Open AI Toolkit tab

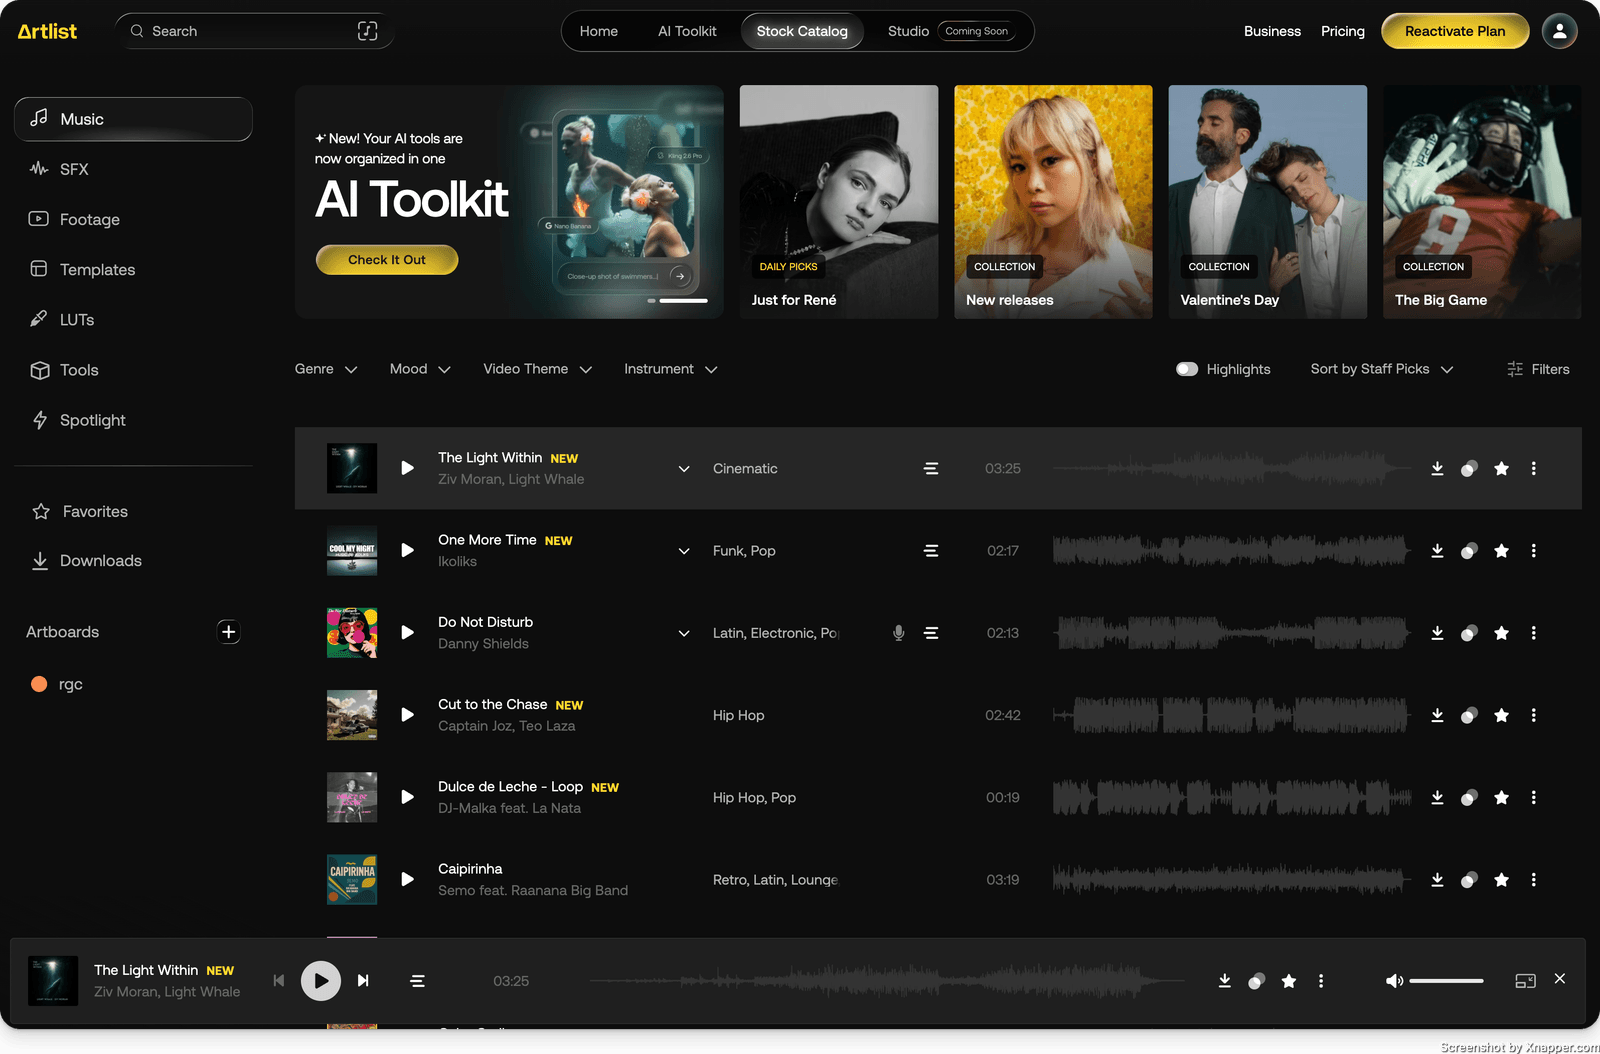click(x=687, y=31)
